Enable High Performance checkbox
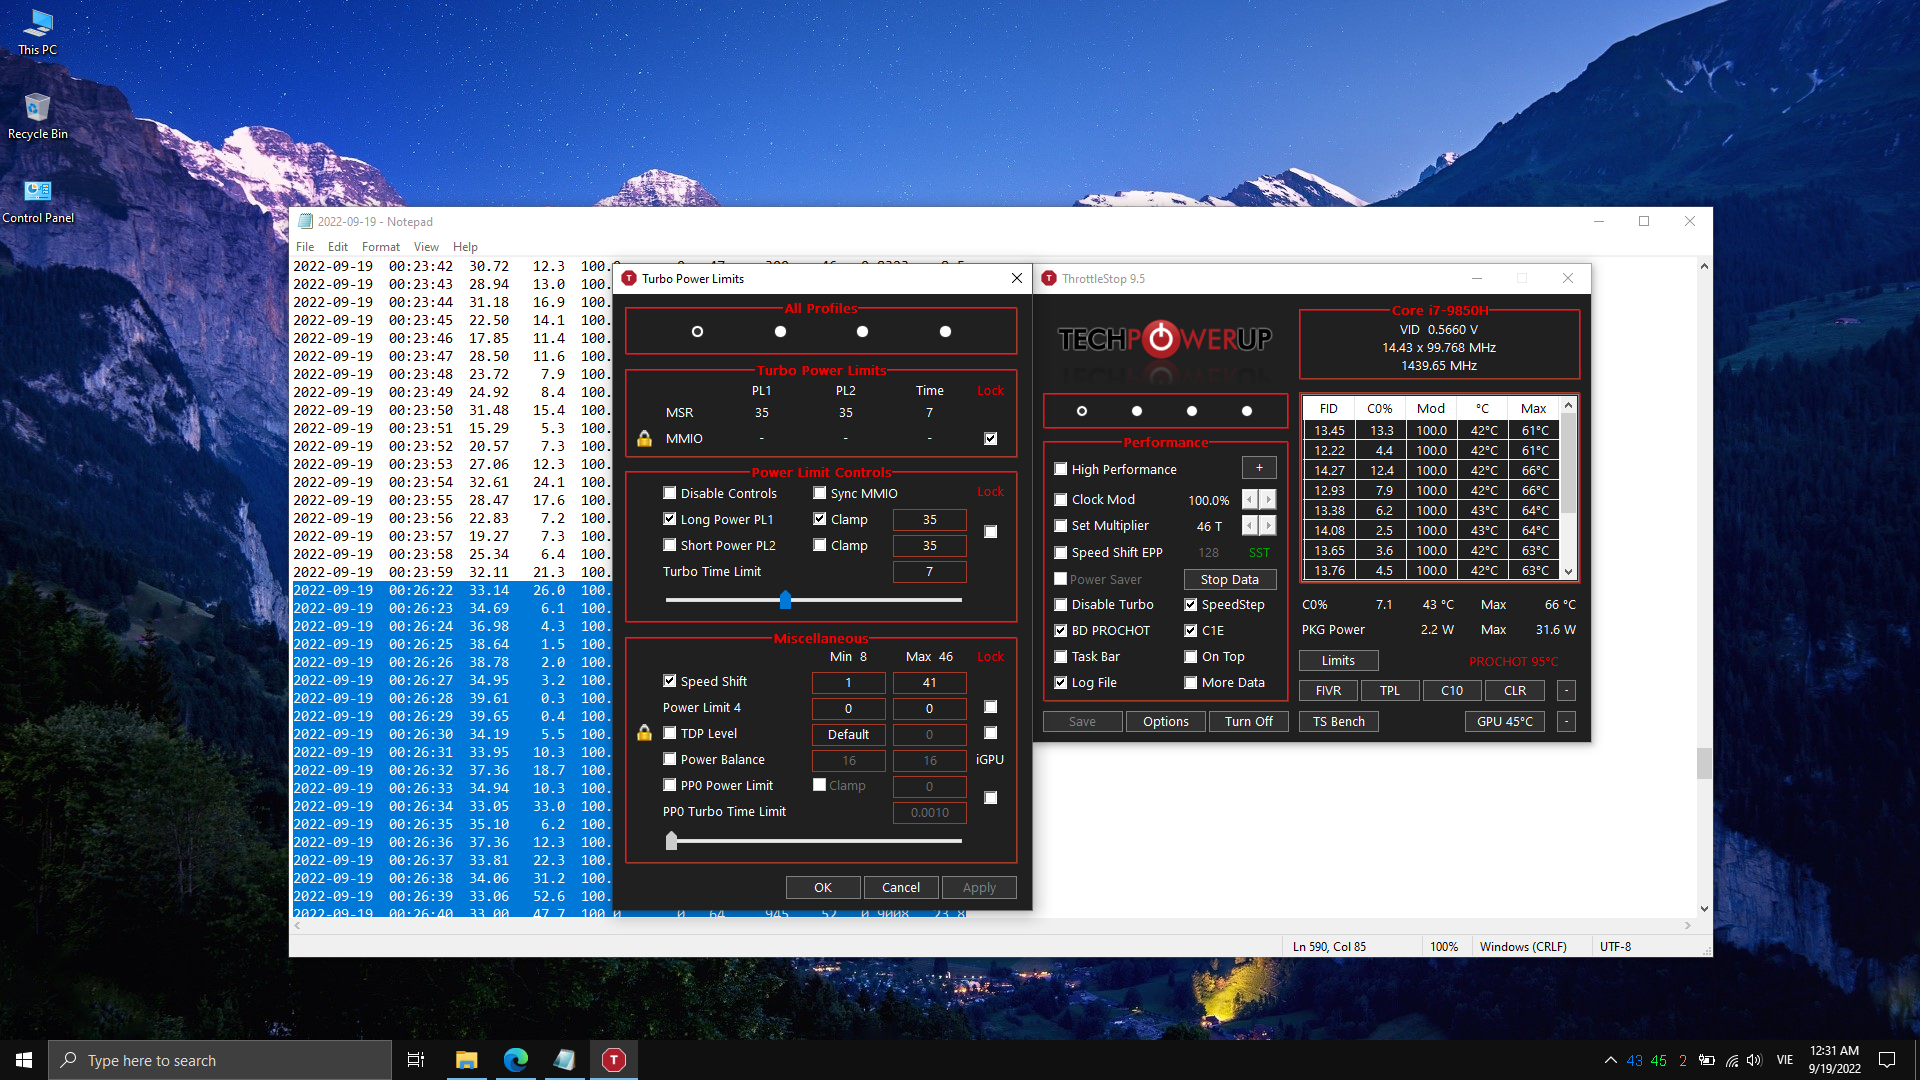1920x1080 pixels. coord(1061,469)
